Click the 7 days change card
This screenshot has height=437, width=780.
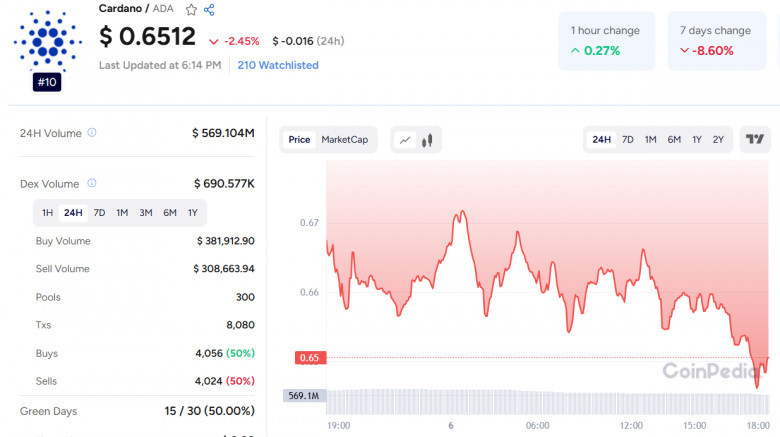(x=717, y=41)
